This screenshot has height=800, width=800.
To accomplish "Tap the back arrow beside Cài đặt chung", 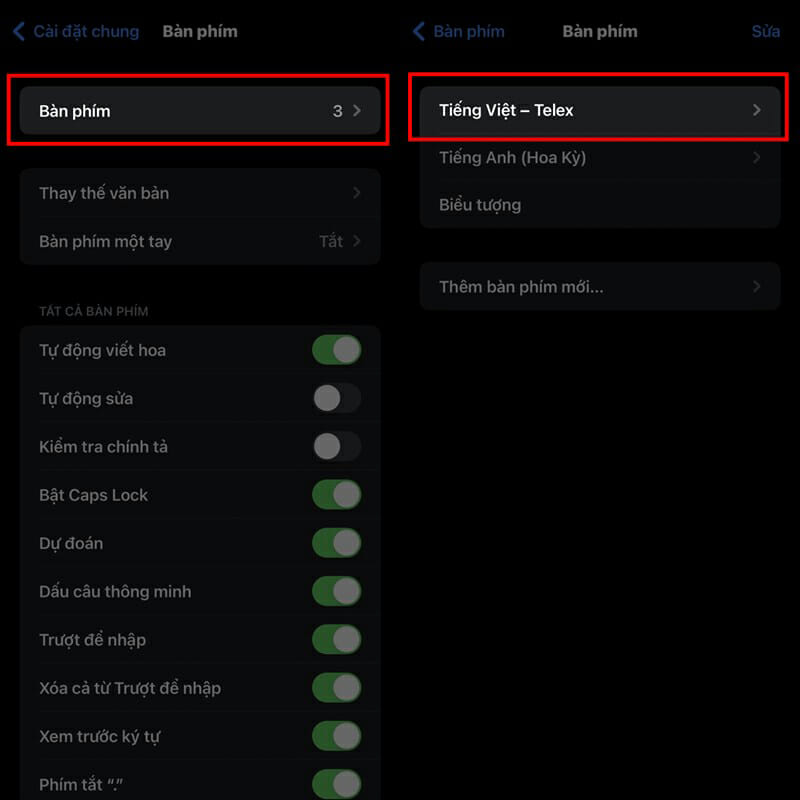I will [19, 32].
